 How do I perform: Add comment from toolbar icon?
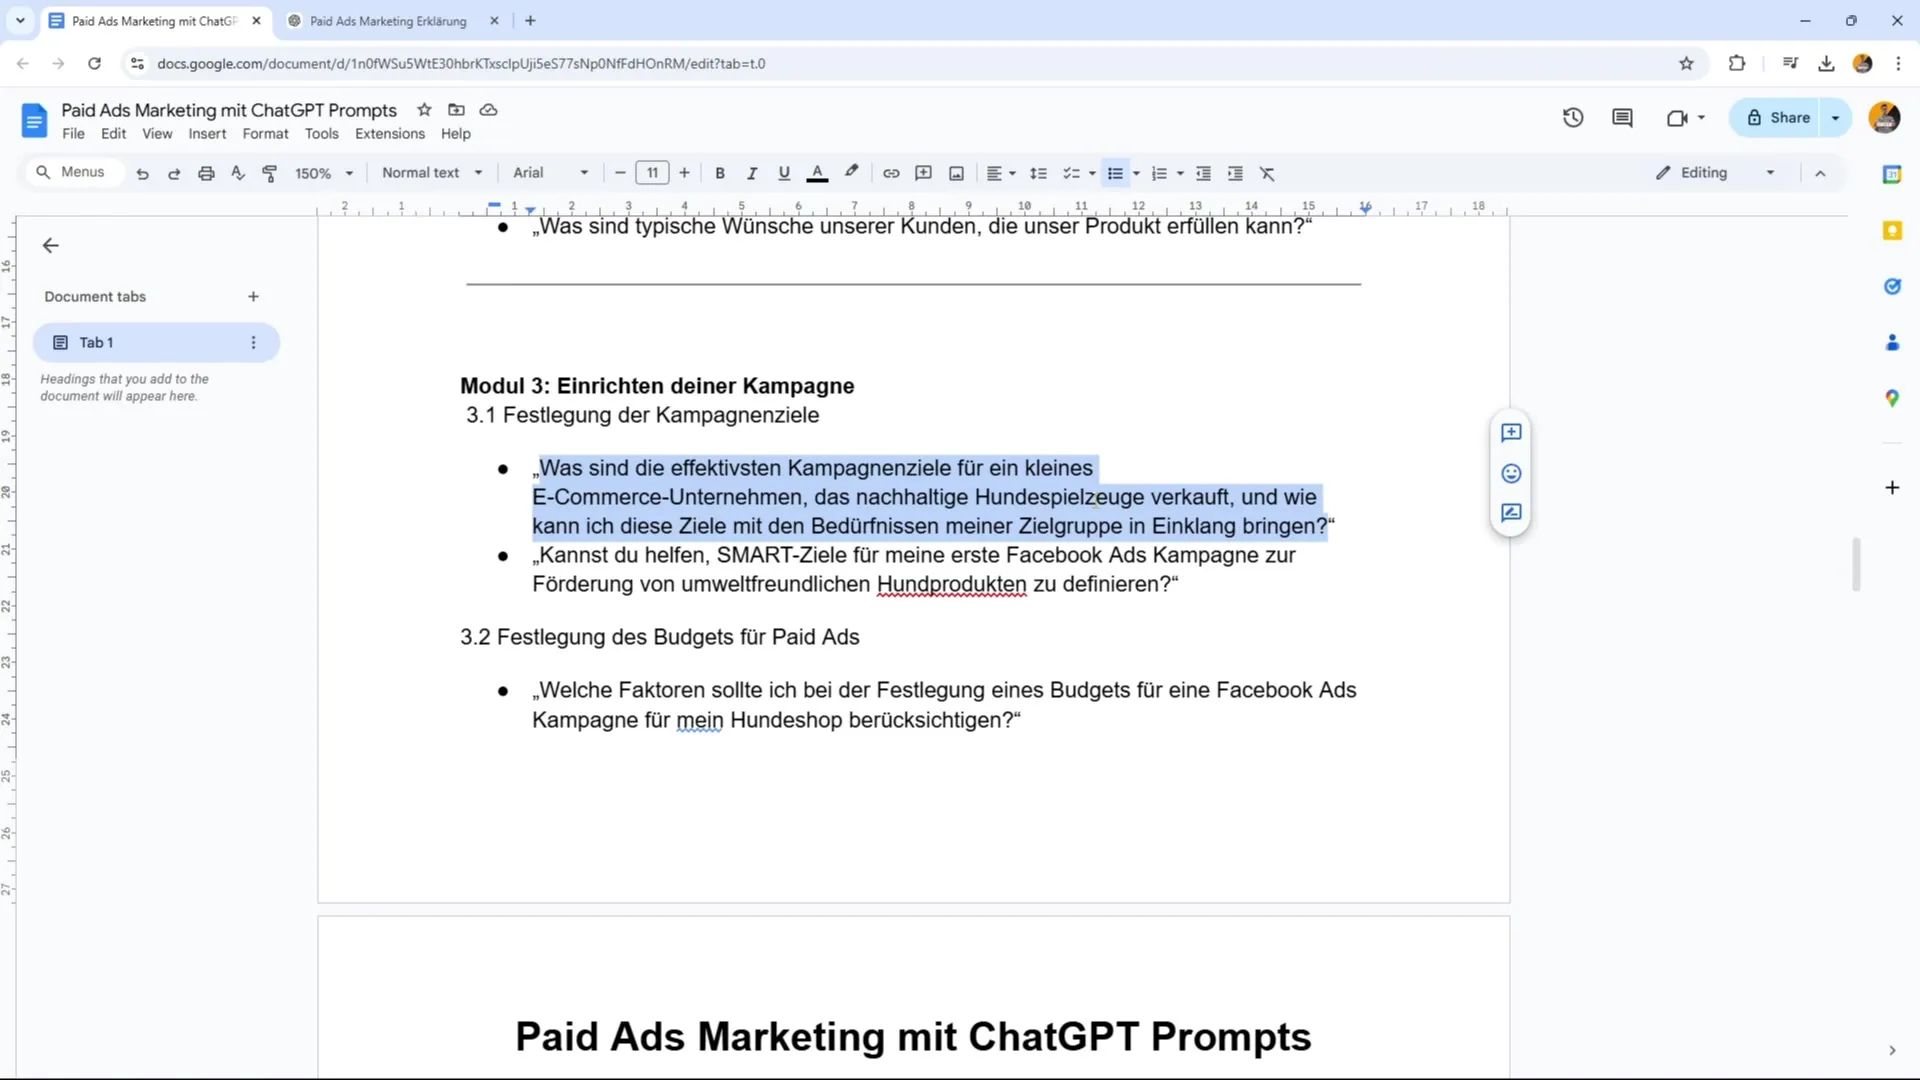tap(924, 173)
